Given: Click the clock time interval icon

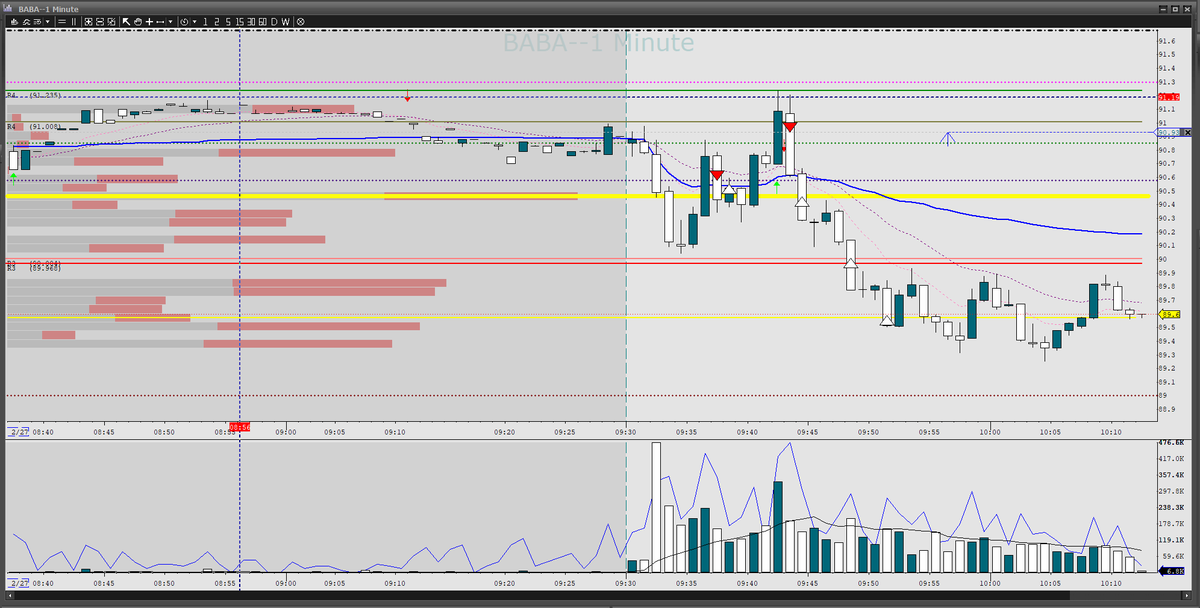Looking at the screenshot, I should [x=184, y=21].
